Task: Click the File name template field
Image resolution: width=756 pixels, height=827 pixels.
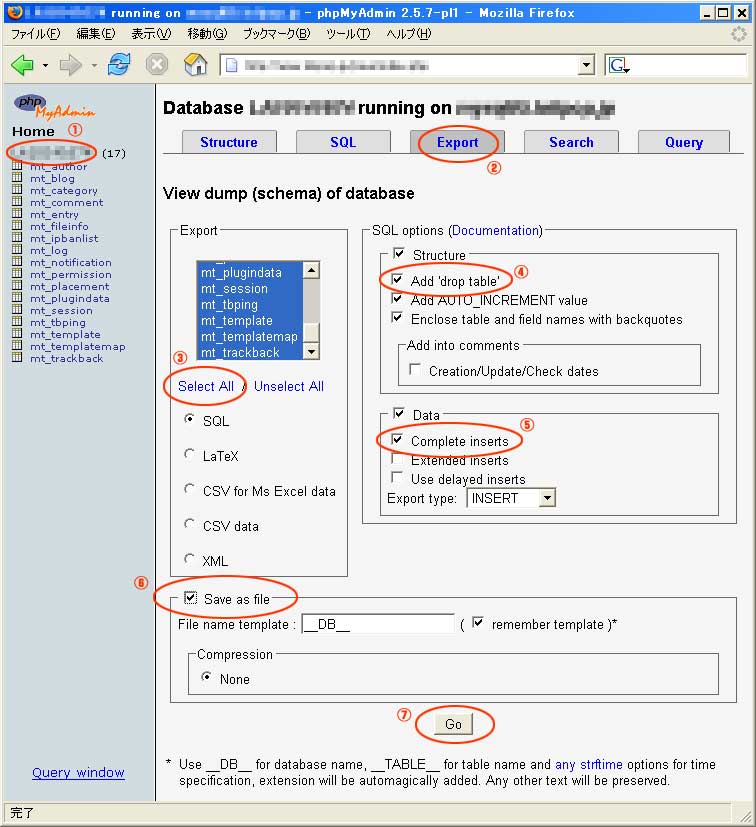Action: [378, 623]
